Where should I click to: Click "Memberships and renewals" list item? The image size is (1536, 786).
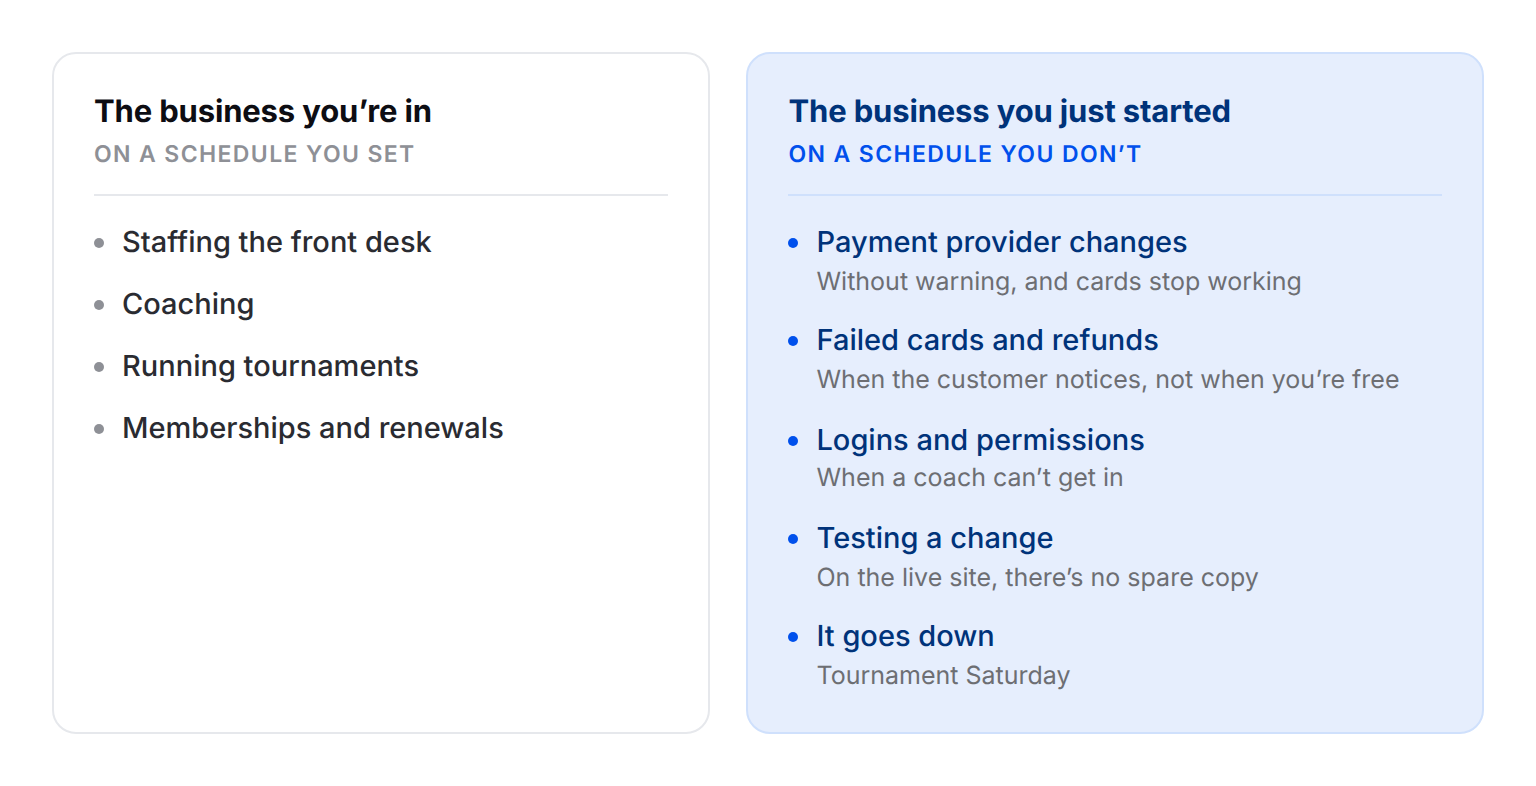click(x=313, y=428)
